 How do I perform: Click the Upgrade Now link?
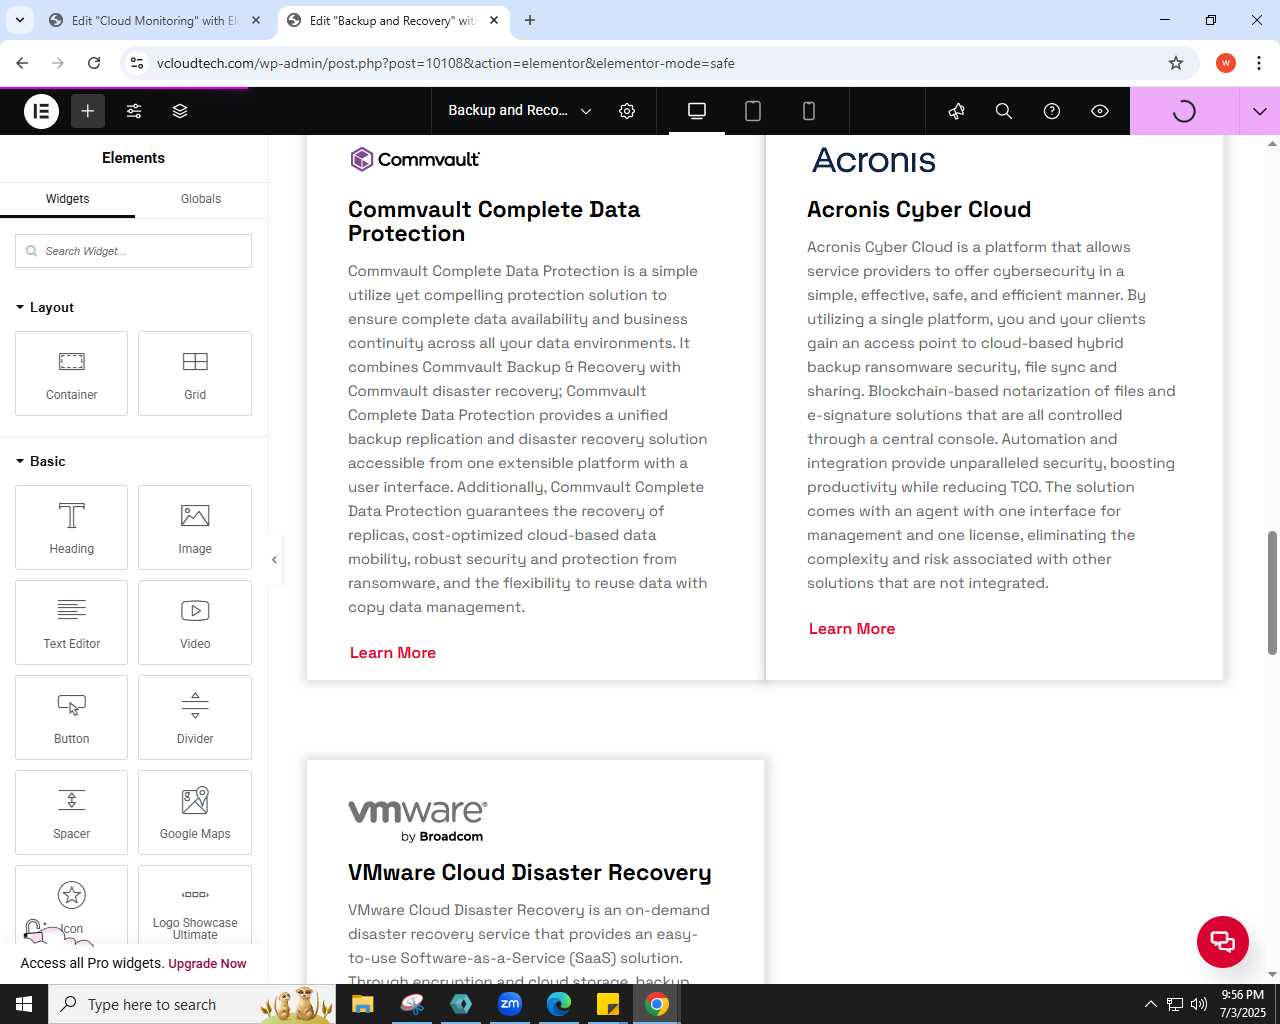tap(207, 964)
